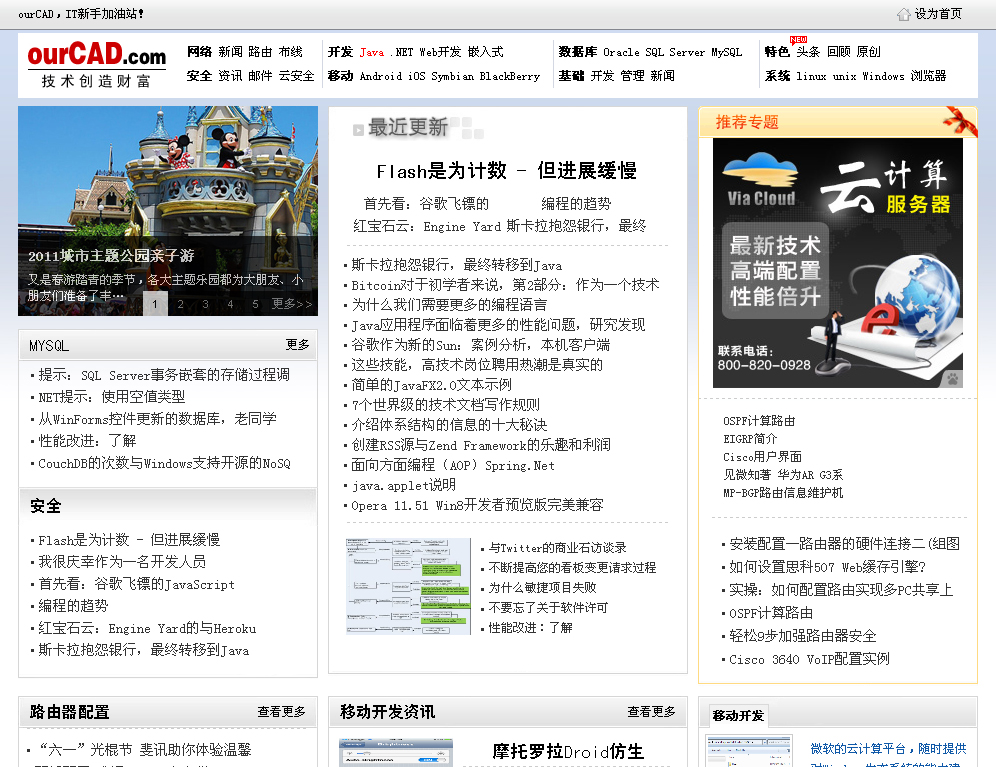Open Cisco 3640 VoIP配置实例 article

809,659
